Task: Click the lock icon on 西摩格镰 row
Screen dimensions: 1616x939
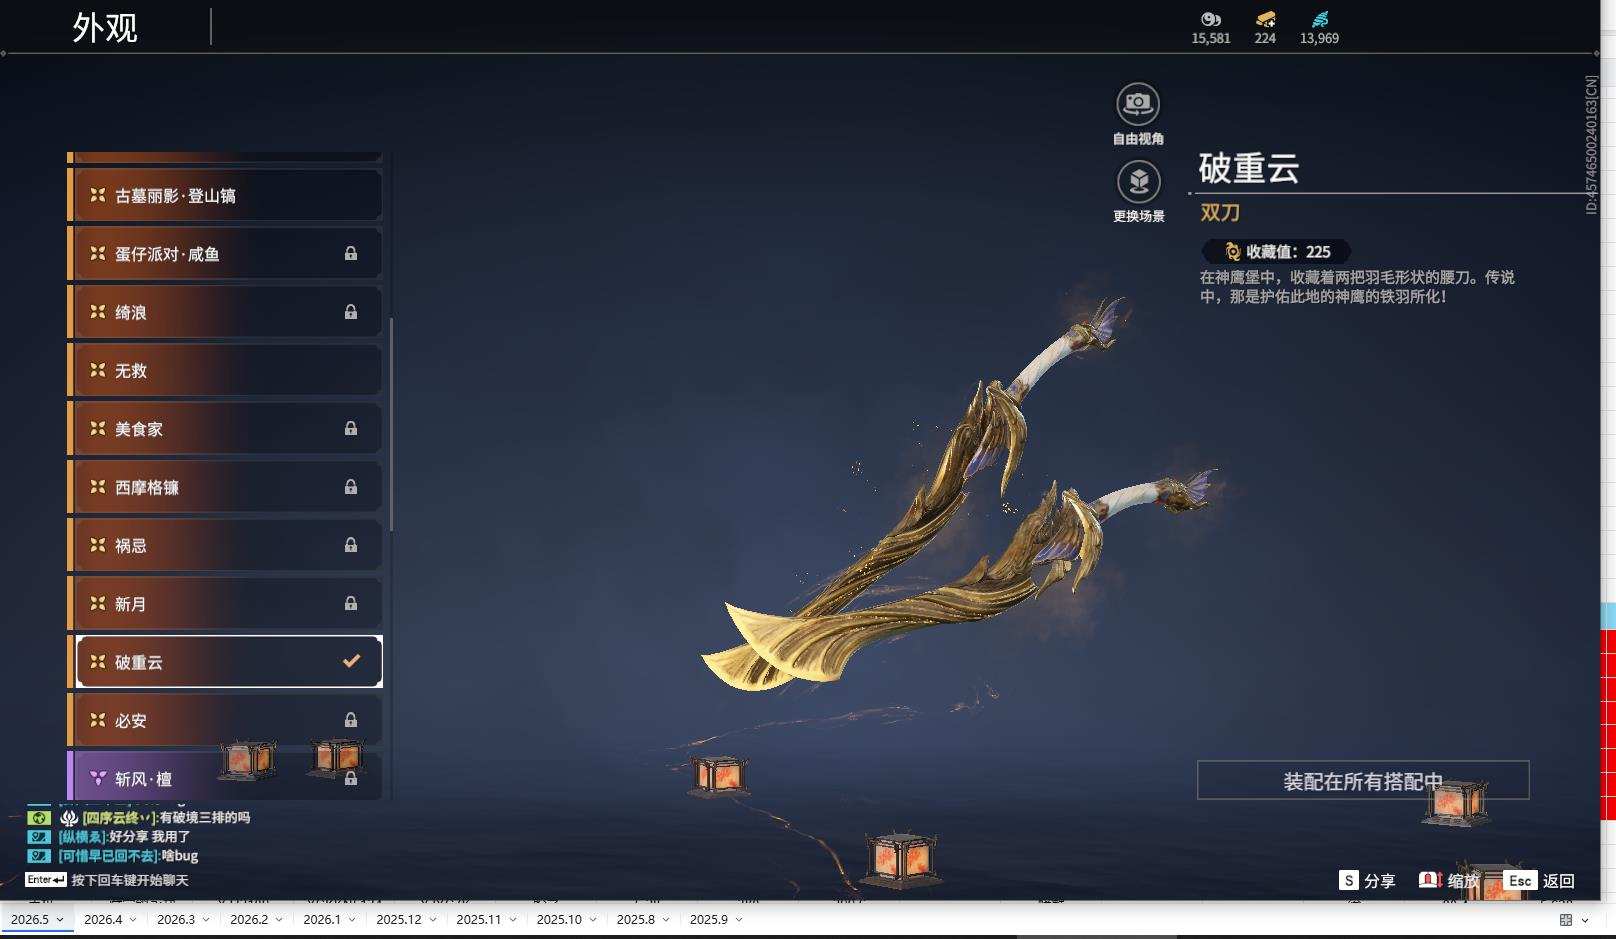Action: coord(351,487)
